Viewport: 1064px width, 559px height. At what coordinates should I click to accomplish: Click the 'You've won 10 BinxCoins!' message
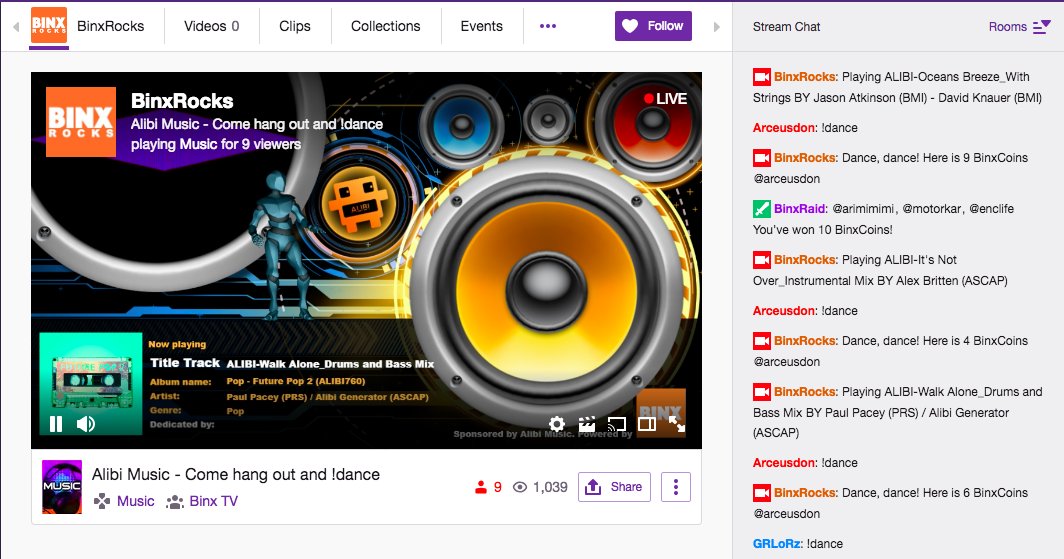[822, 230]
